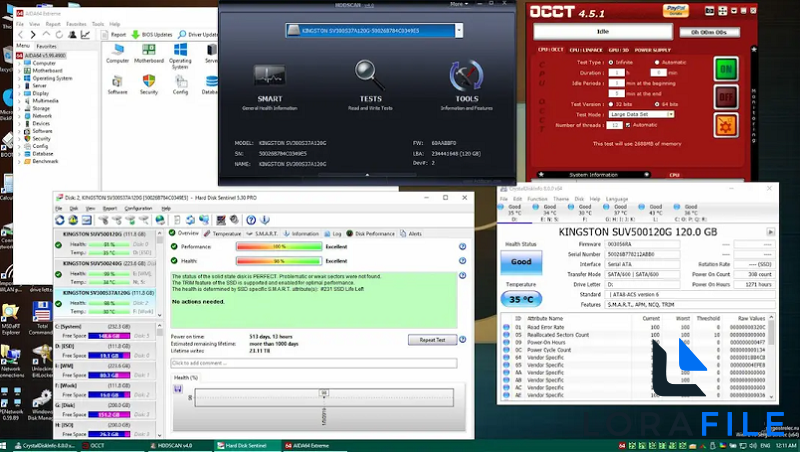Viewport: 800px width, 452px height.
Task: Refresh the AIDA64 page
Action: click(x=59, y=35)
